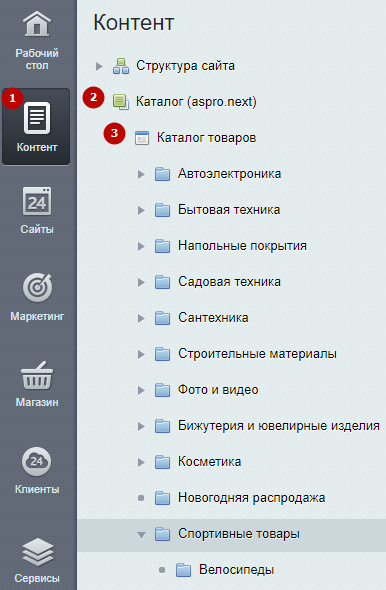
Task: Open the Магазин basket section
Action: pos(37,384)
